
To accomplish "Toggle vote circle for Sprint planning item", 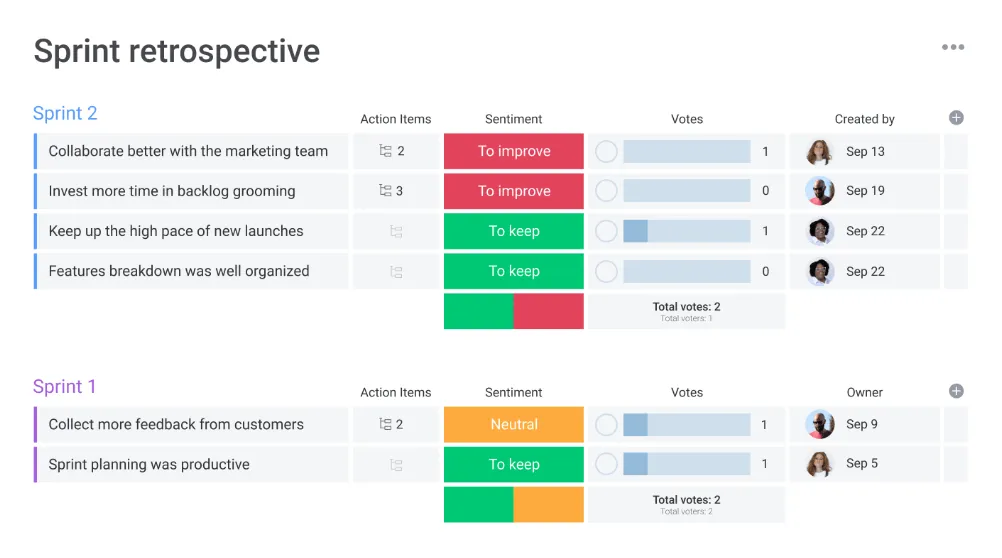I will pyautogui.click(x=606, y=464).
